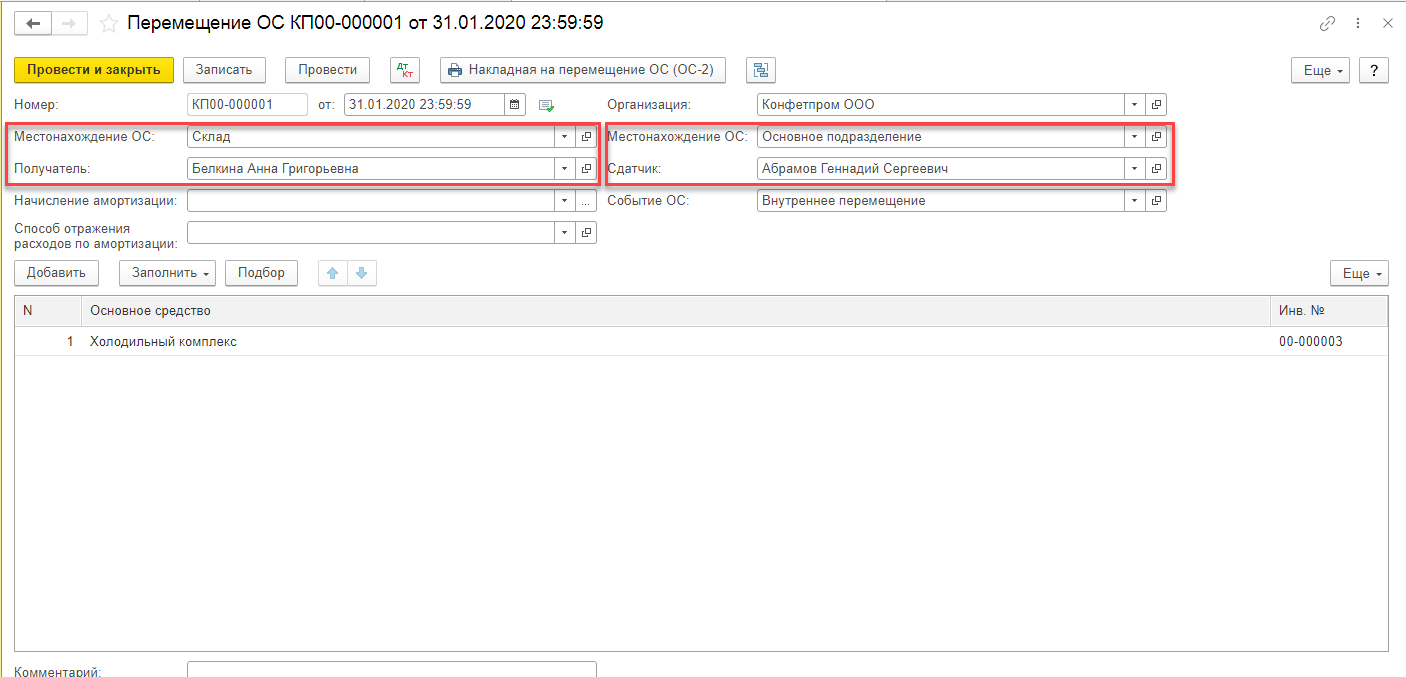Click the Добавить button

coord(57,273)
